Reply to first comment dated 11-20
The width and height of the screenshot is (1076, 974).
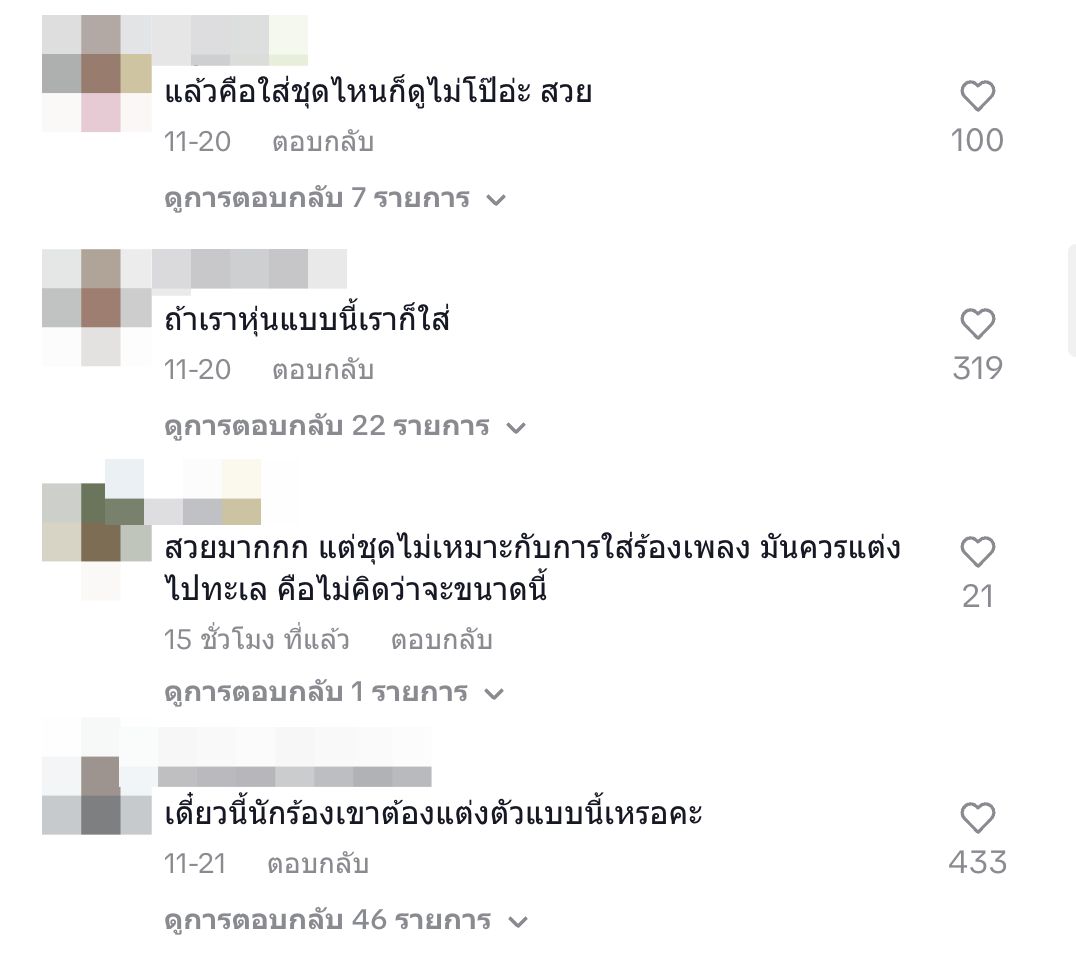pyautogui.click(x=323, y=142)
